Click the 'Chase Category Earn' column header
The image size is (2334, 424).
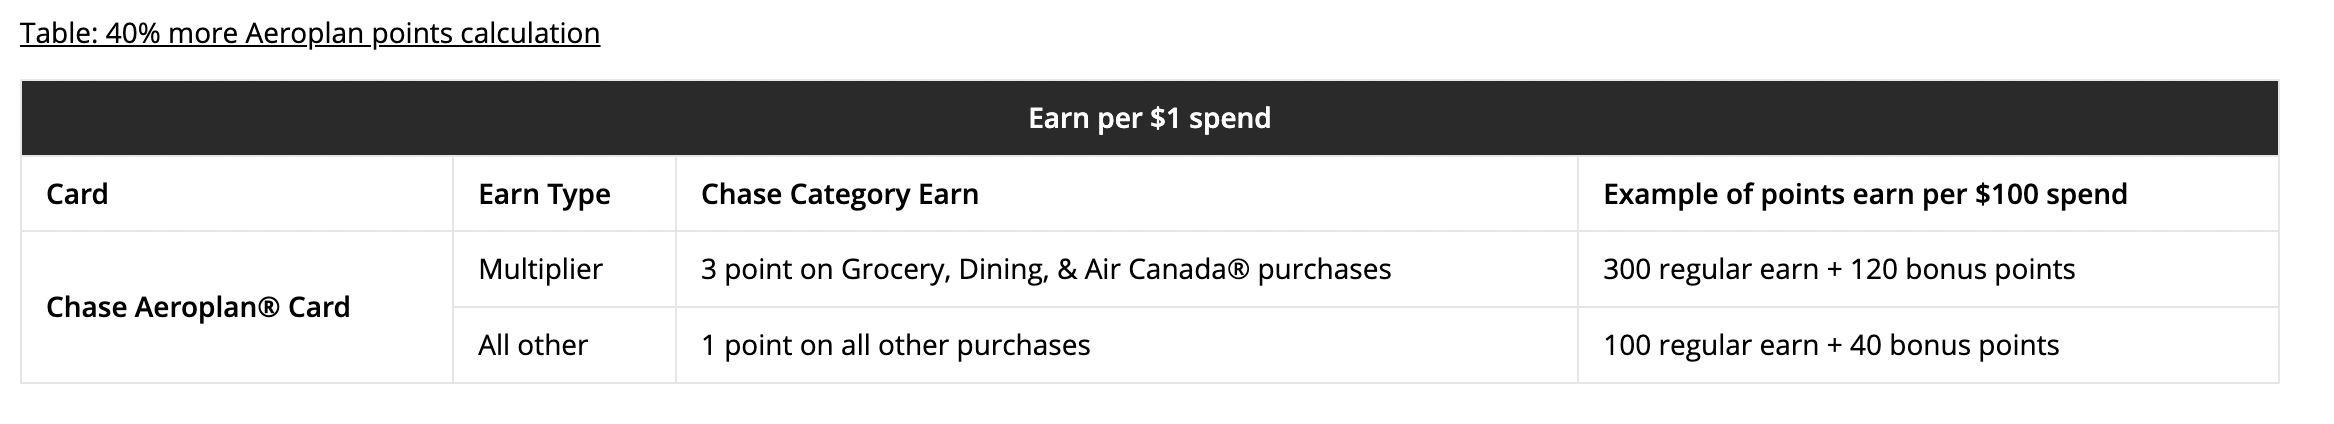1127,194
